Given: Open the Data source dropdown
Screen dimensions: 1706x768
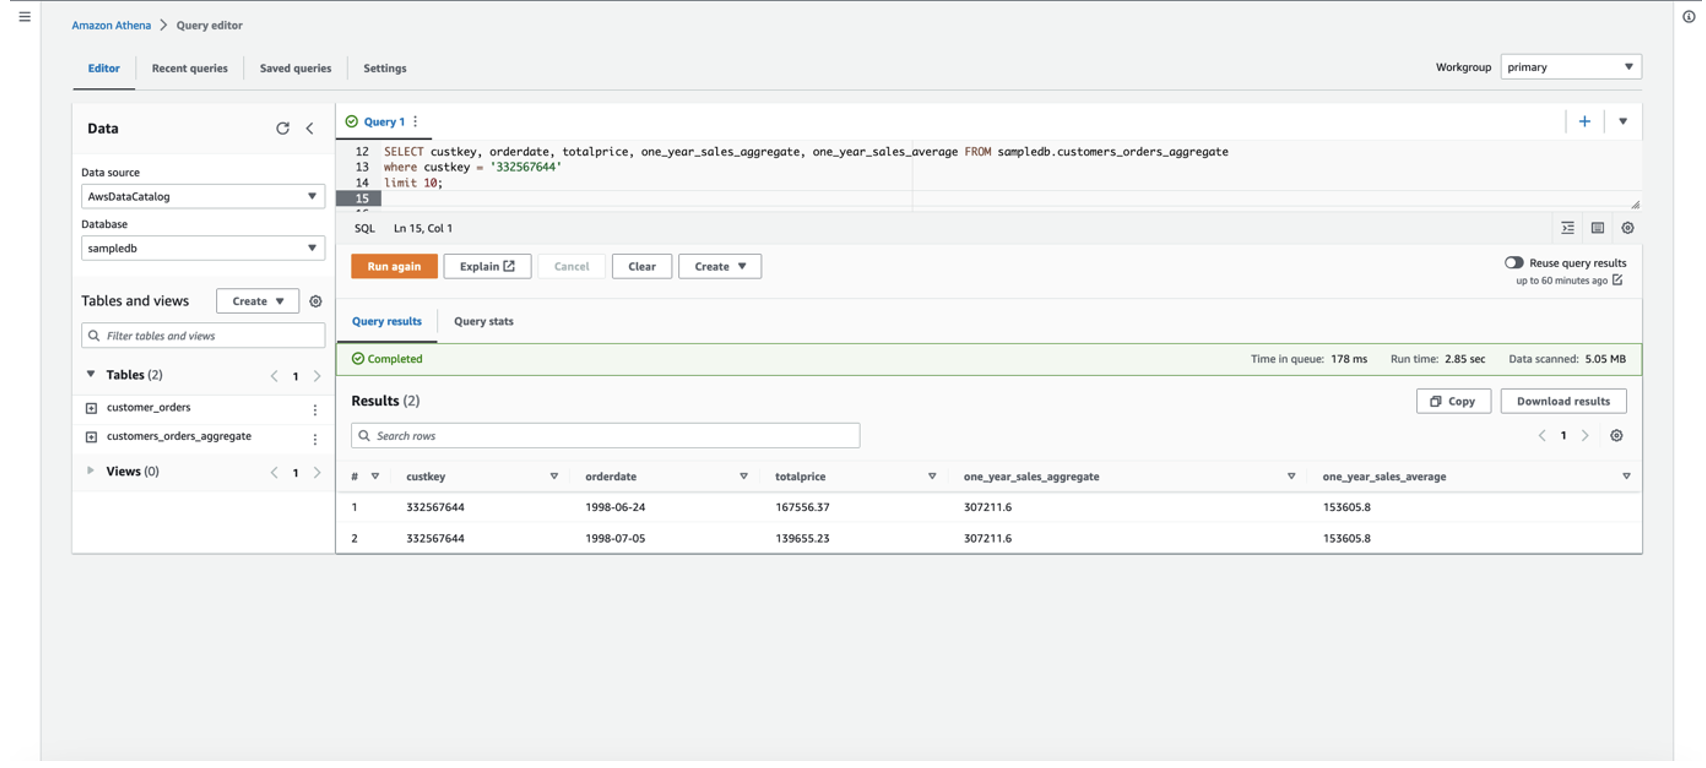Looking at the screenshot, I should (203, 196).
